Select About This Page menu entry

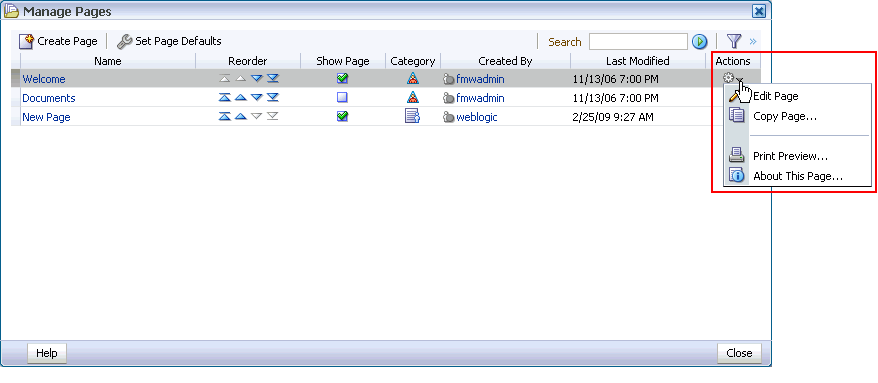point(798,176)
